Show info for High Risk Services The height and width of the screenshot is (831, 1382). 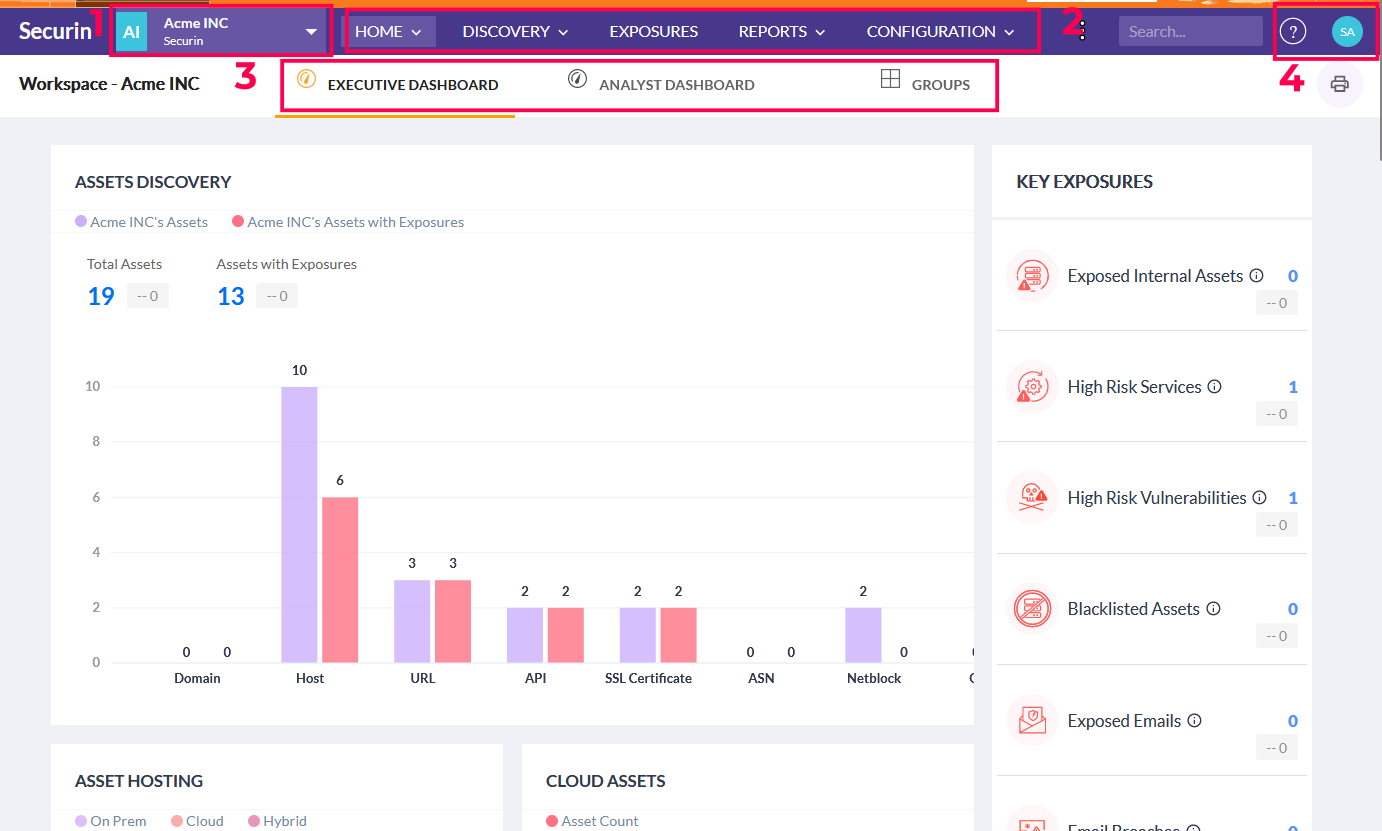click(x=1215, y=387)
